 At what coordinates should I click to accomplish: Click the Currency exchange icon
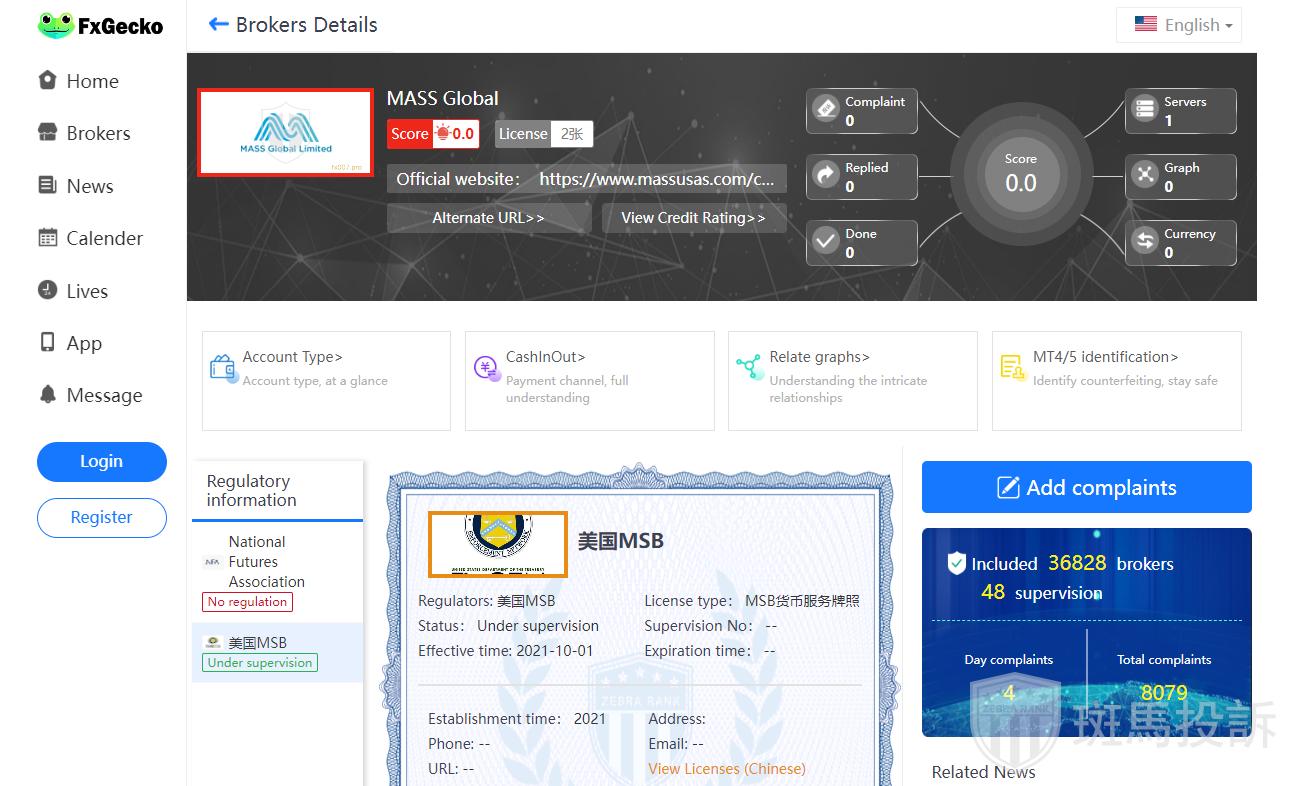point(1144,241)
